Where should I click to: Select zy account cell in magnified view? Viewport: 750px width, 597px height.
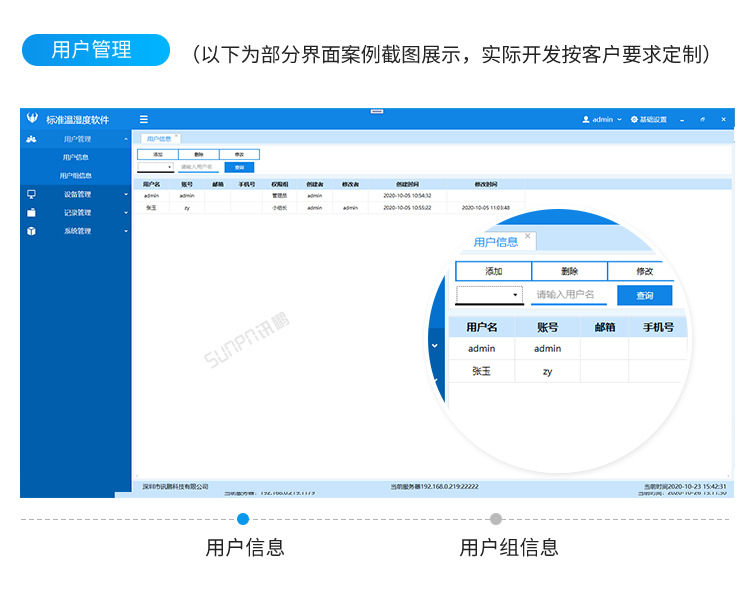547,371
